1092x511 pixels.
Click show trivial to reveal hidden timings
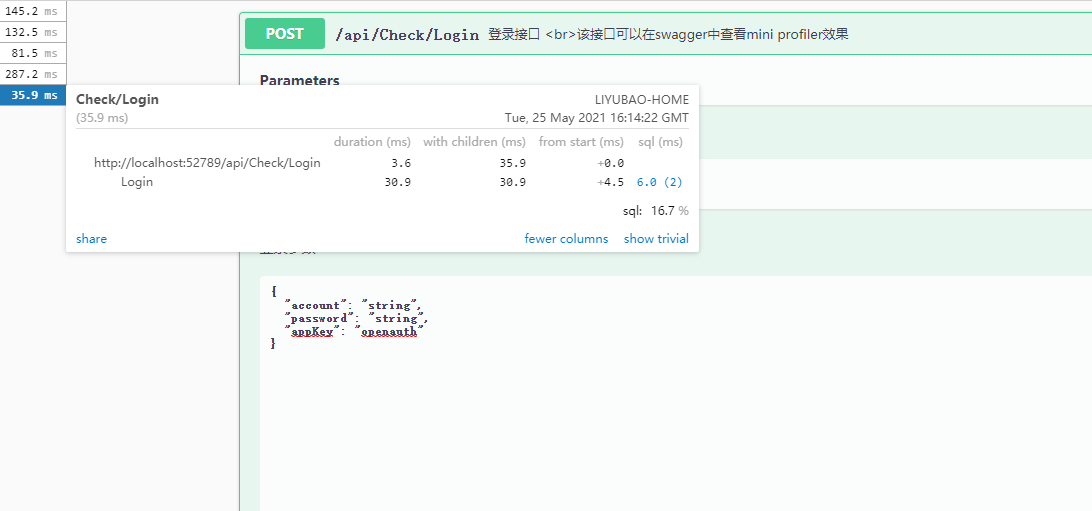click(656, 239)
